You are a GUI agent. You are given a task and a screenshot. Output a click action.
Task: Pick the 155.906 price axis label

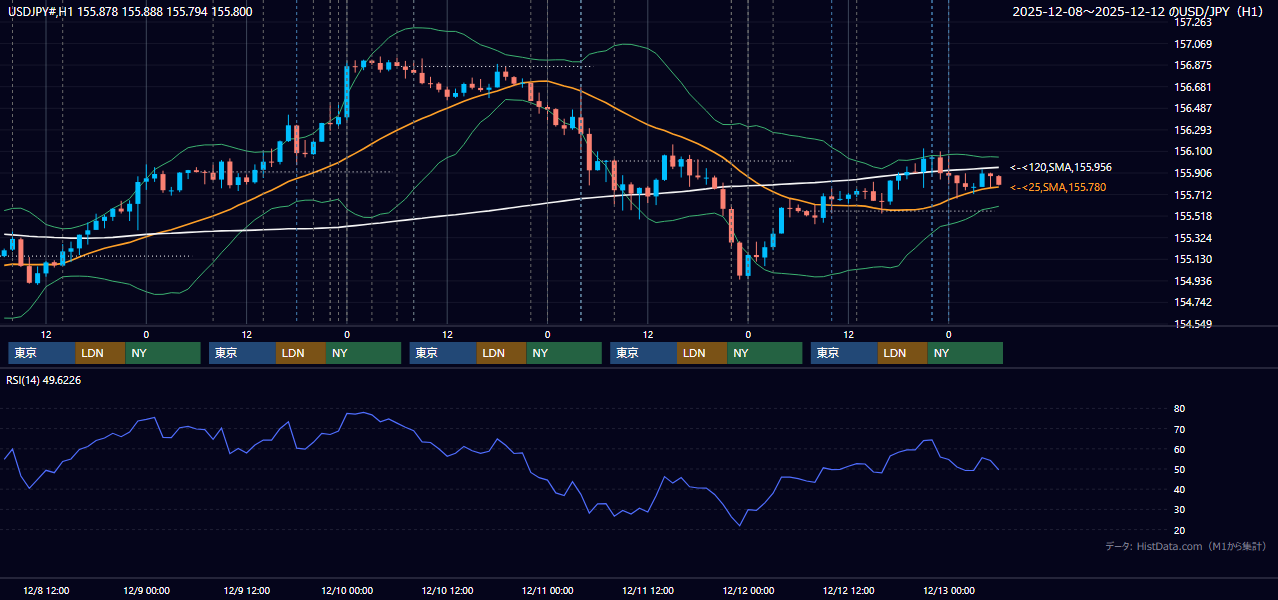pos(1192,173)
